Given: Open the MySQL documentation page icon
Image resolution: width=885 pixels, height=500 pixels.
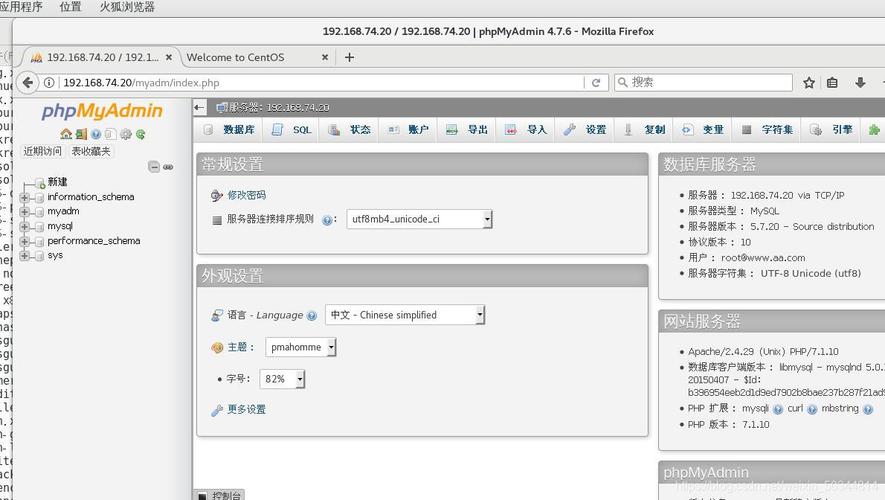Looking at the screenshot, I should (x=111, y=134).
